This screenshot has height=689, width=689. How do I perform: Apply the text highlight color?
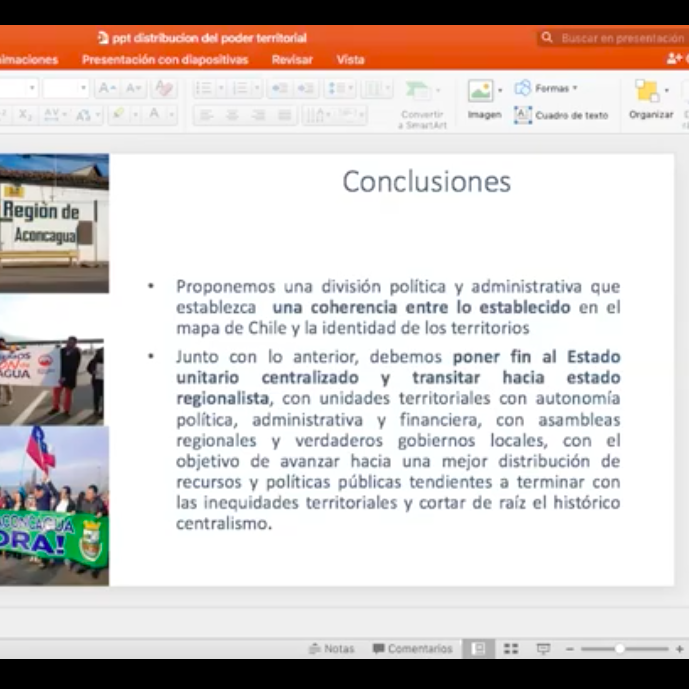point(119,115)
